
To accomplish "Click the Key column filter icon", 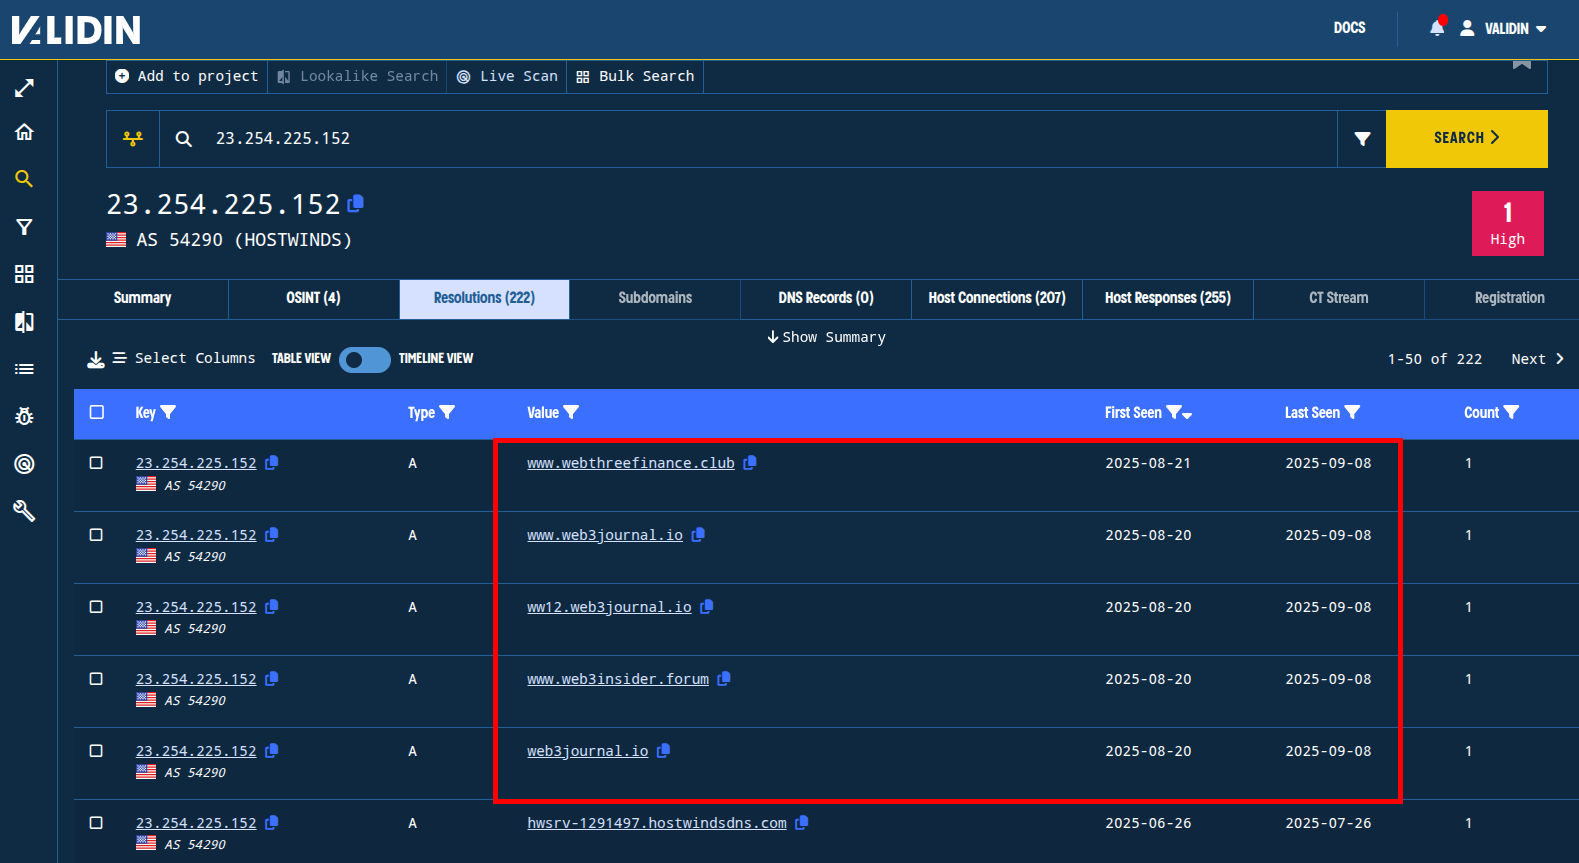I will pyautogui.click(x=168, y=412).
